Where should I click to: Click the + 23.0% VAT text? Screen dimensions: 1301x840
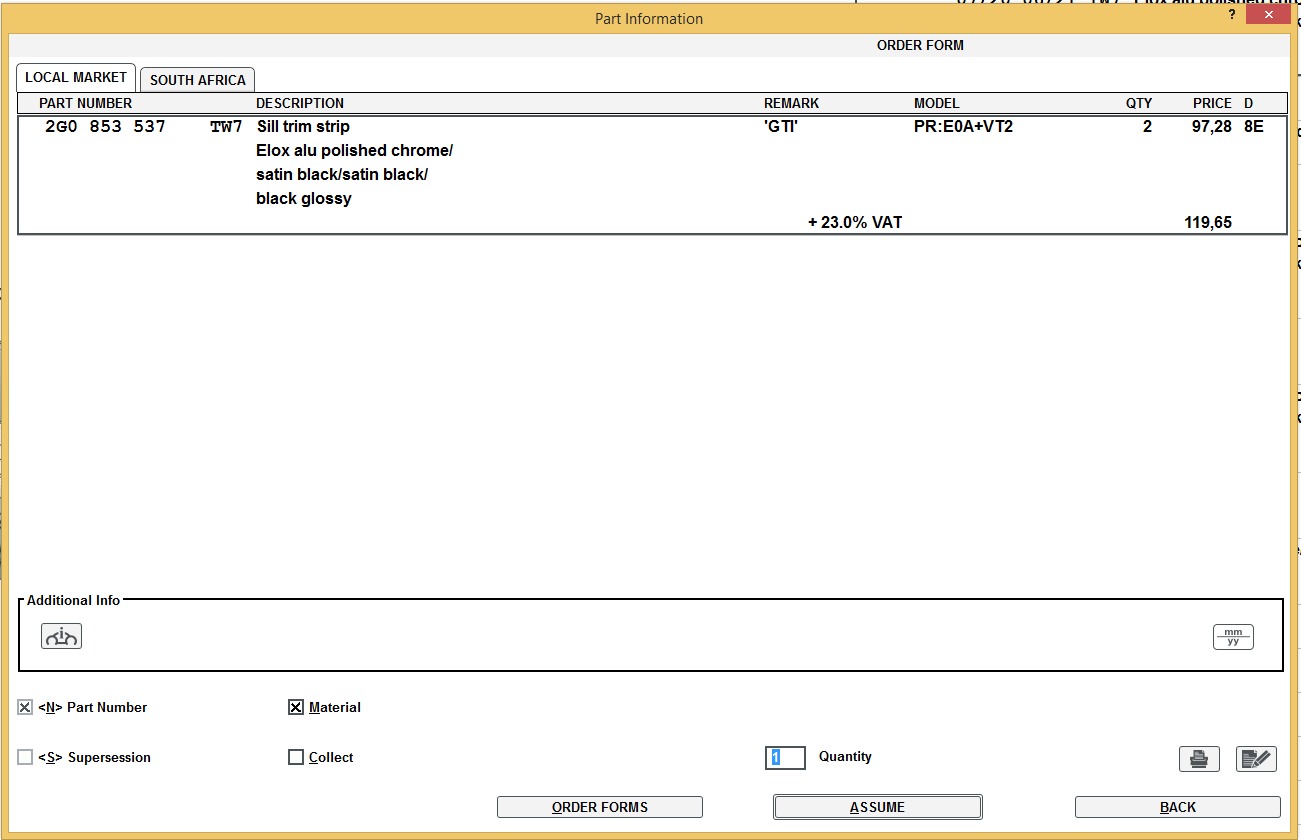point(855,223)
